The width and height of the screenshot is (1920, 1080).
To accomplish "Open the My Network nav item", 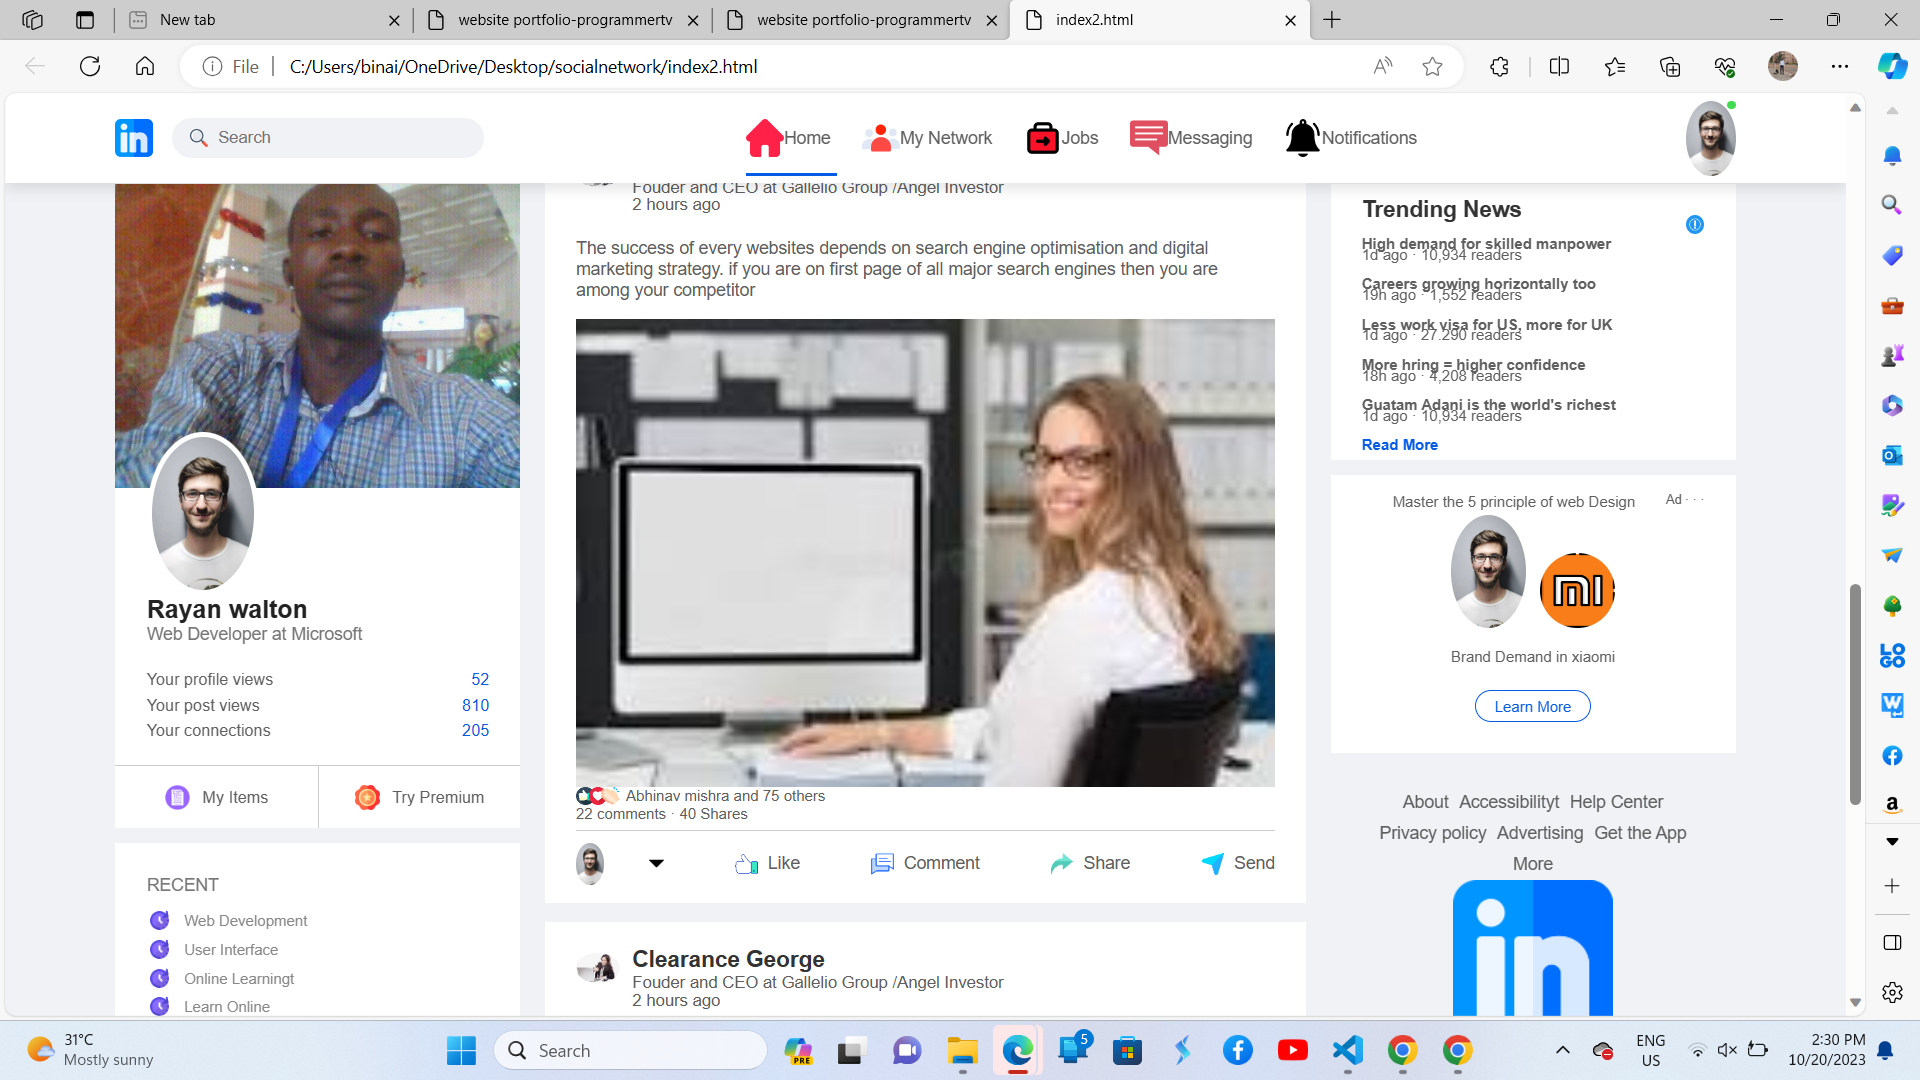I will (x=927, y=138).
